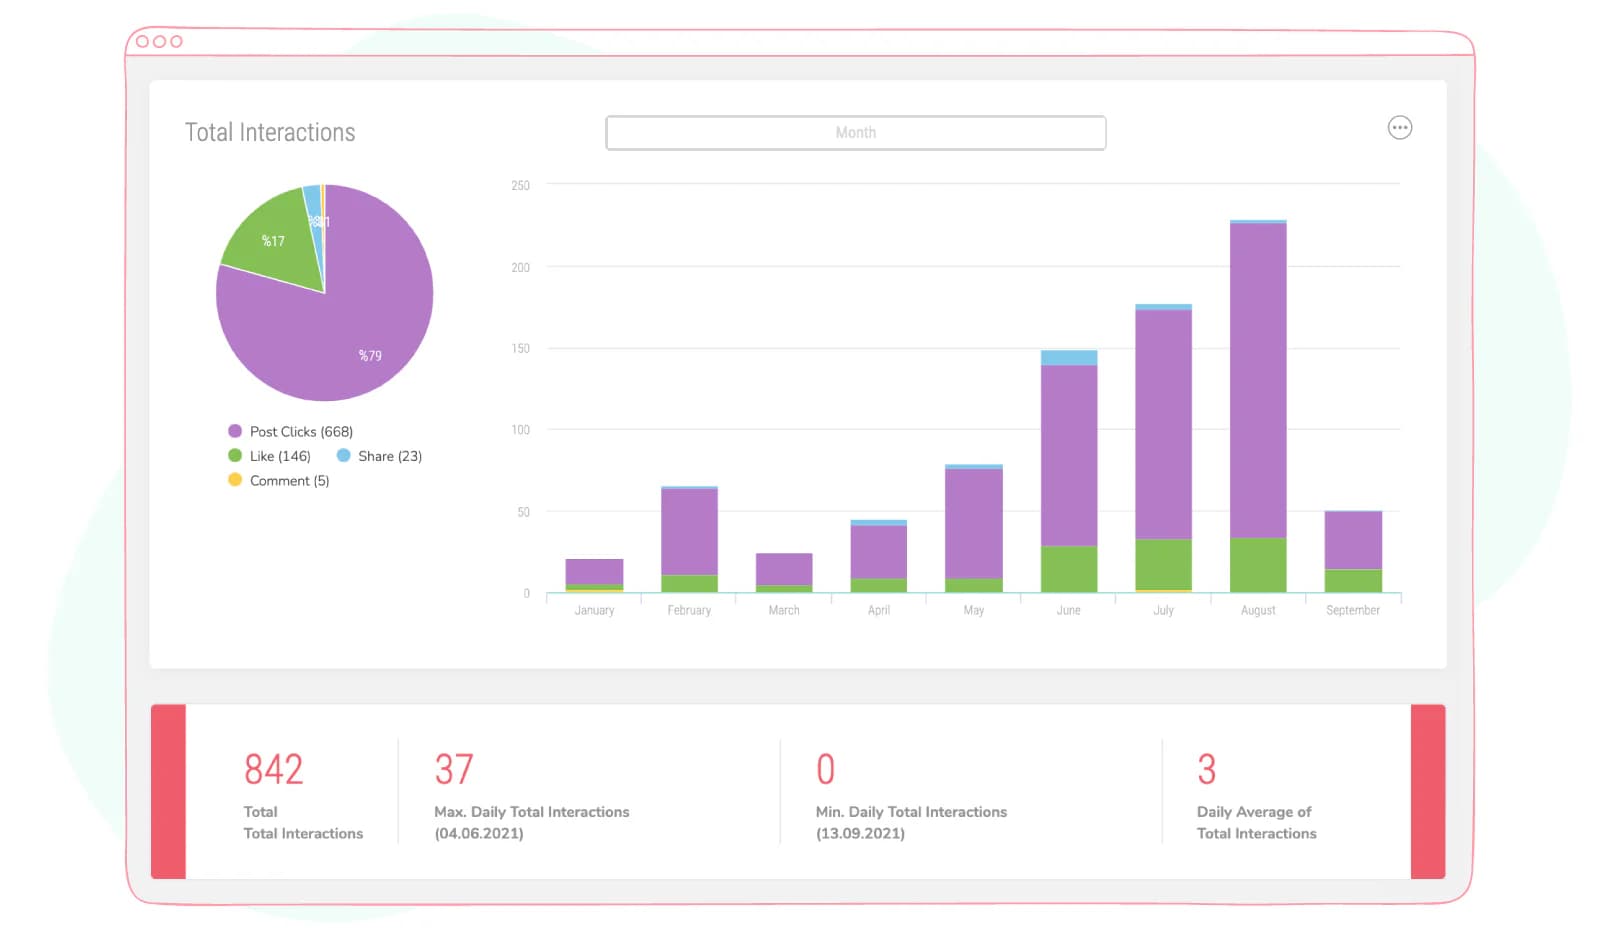Viewport: 1600px width, 930px height.
Task: Click the (13.09.2021) date text
Action: pos(860,833)
